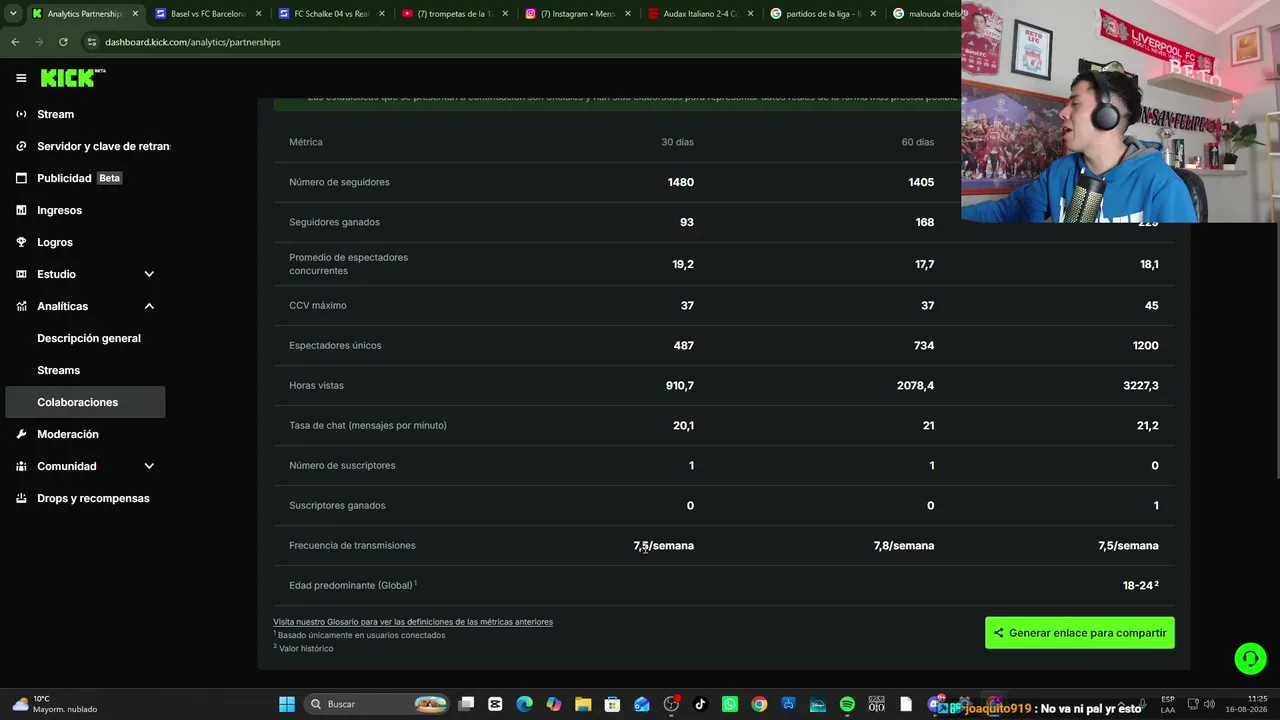Click the 18-24 Edad predominante value
The image size is (1280, 720).
pos(1140,585)
